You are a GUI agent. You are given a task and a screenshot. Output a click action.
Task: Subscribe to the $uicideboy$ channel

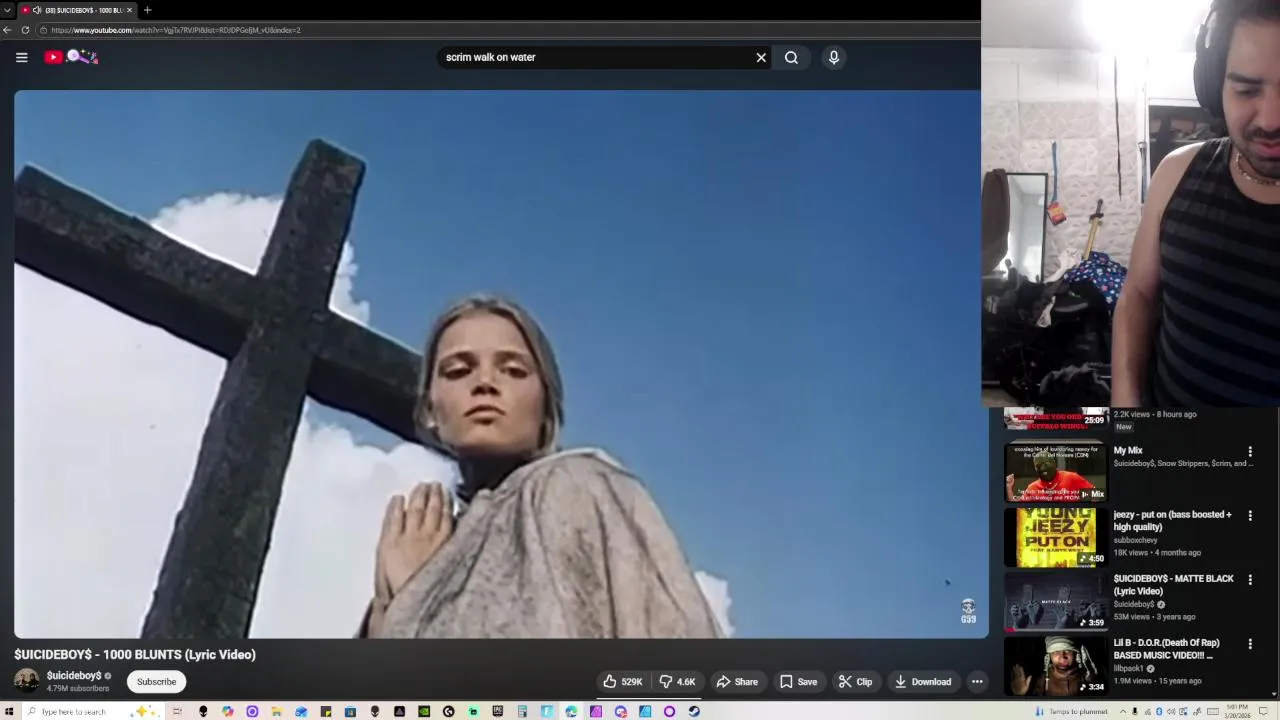pyautogui.click(x=156, y=682)
